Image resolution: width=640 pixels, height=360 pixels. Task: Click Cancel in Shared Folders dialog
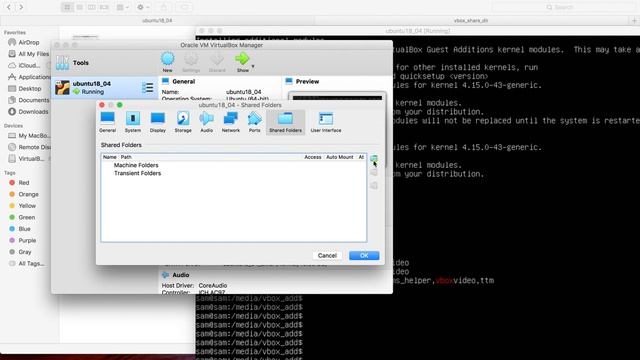327,256
